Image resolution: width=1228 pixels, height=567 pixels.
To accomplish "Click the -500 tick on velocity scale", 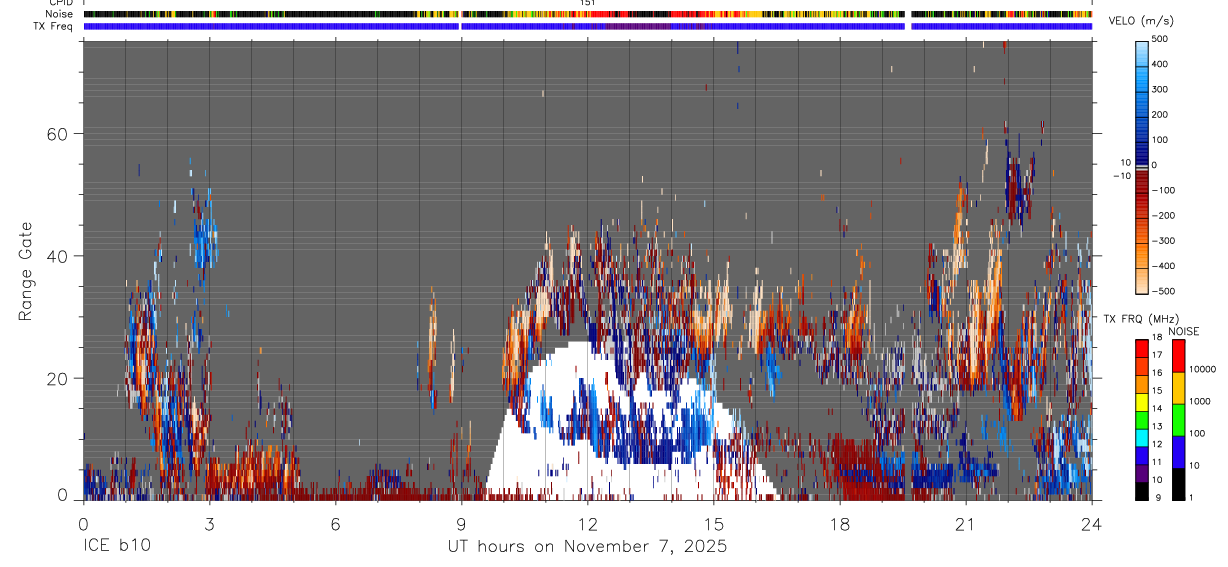I will [x=1163, y=291].
